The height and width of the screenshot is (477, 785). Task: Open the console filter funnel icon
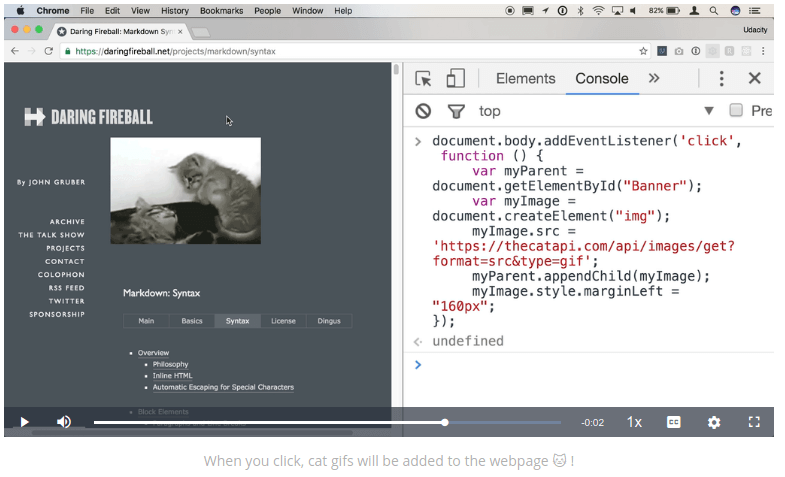click(456, 111)
